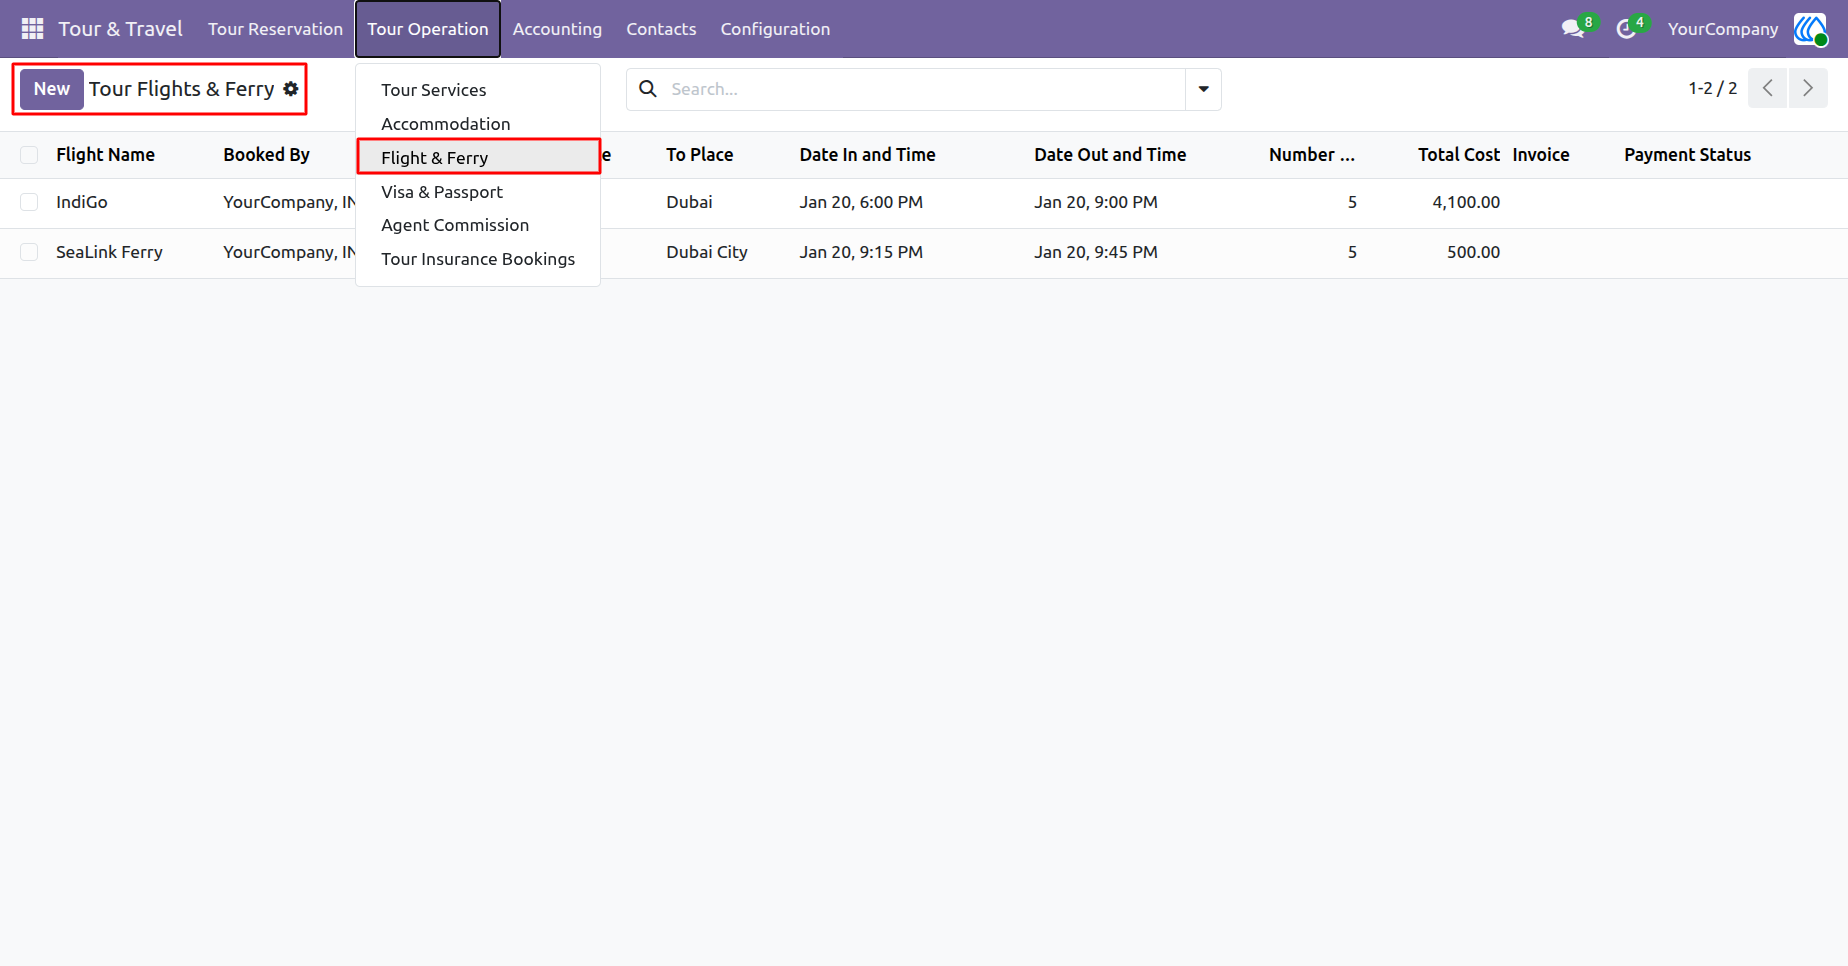Select all records with header checkbox
The width and height of the screenshot is (1848, 966).
coord(29,155)
